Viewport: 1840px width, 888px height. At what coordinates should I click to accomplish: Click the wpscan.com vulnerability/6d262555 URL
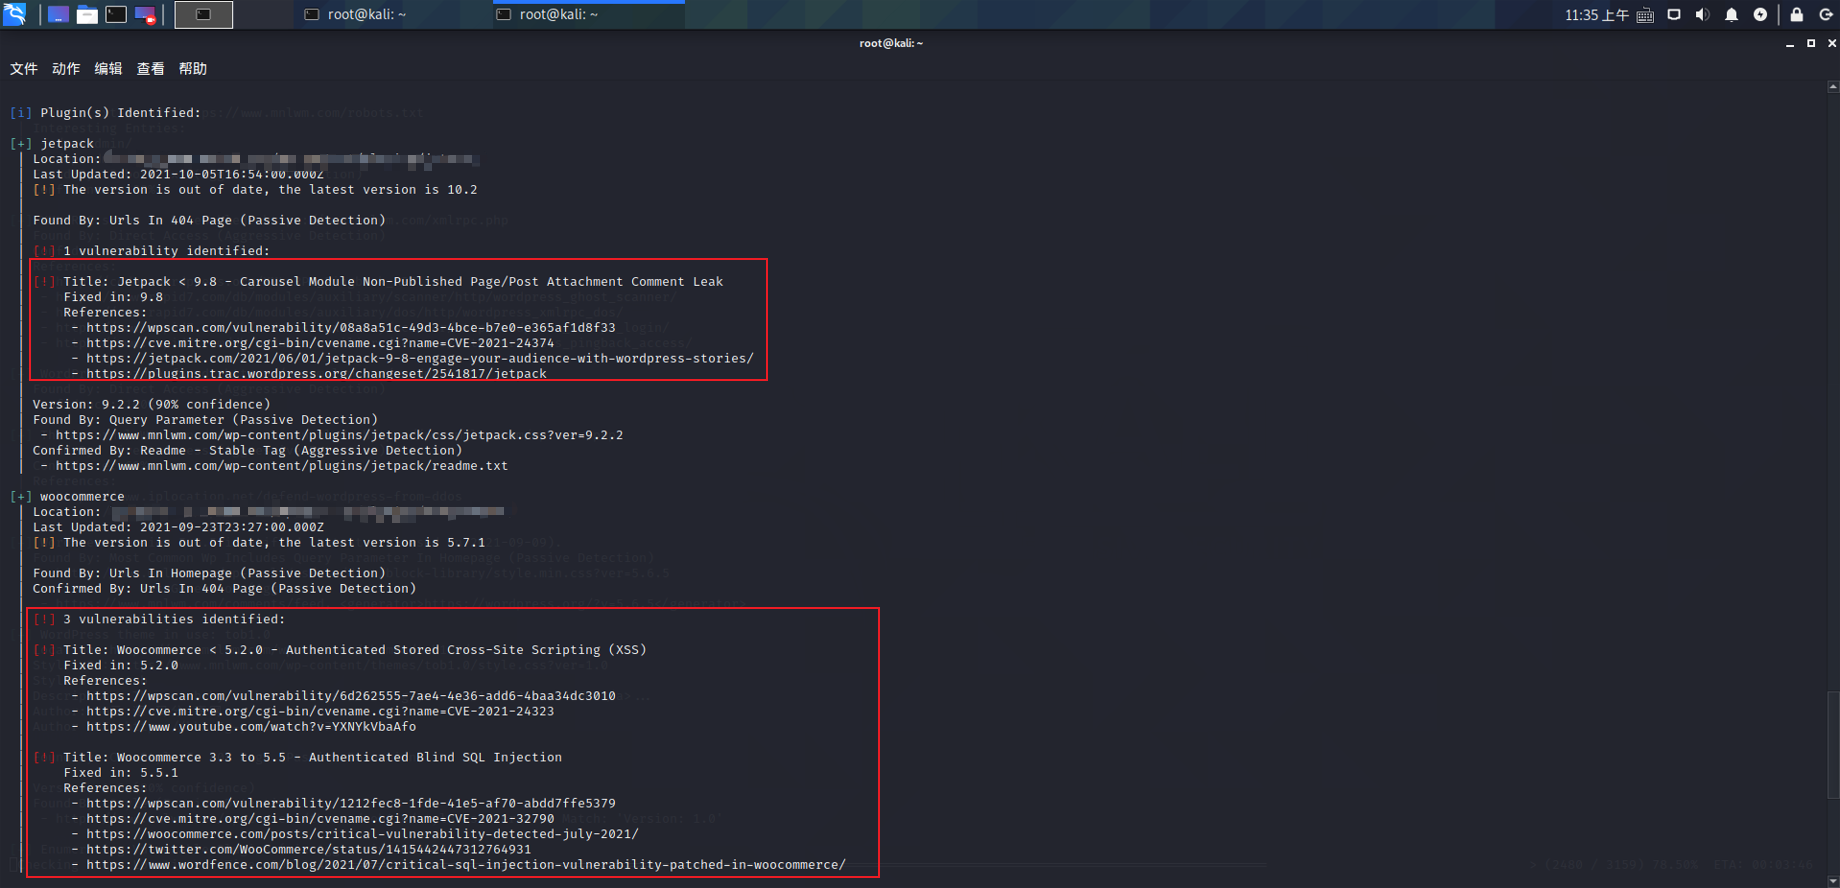click(x=351, y=696)
